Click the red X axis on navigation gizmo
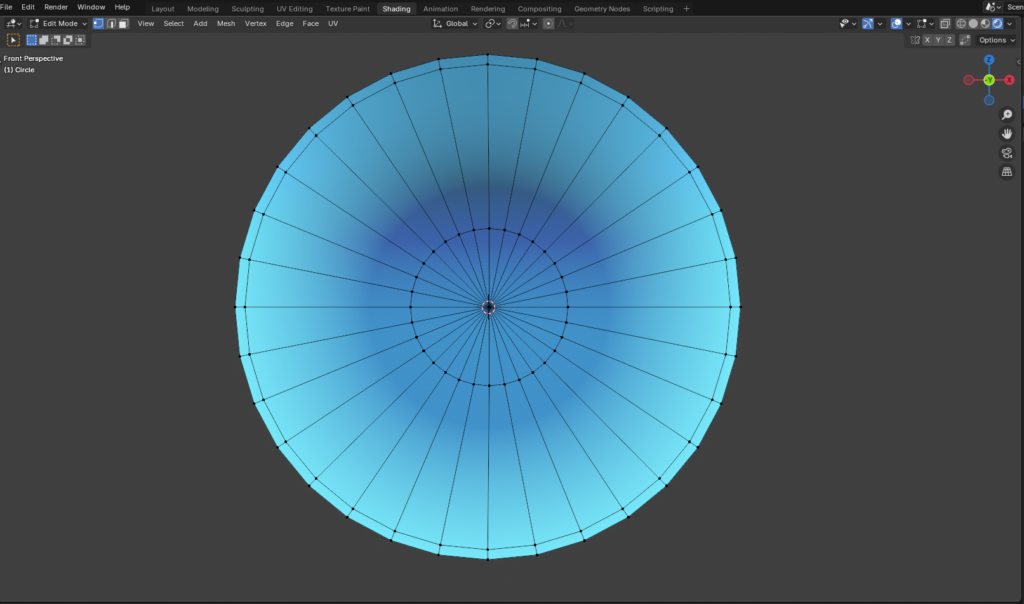Image resolution: width=1024 pixels, height=604 pixels. pyautogui.click(x=1010, y=80)
